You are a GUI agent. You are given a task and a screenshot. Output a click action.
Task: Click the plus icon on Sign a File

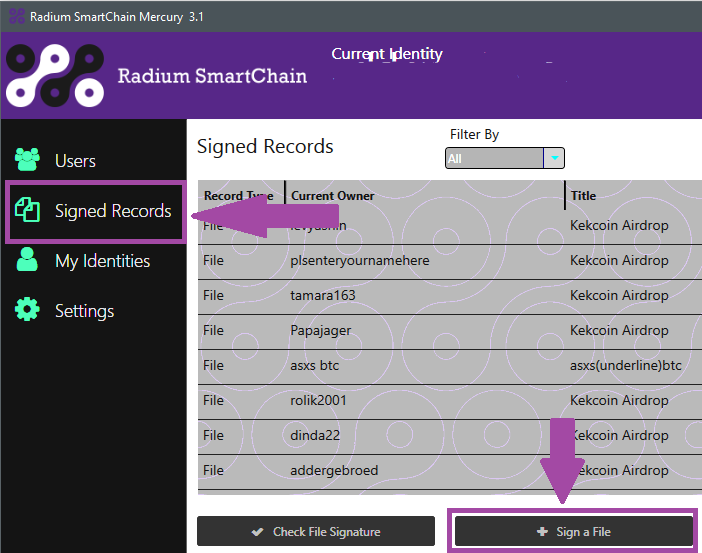542,532
